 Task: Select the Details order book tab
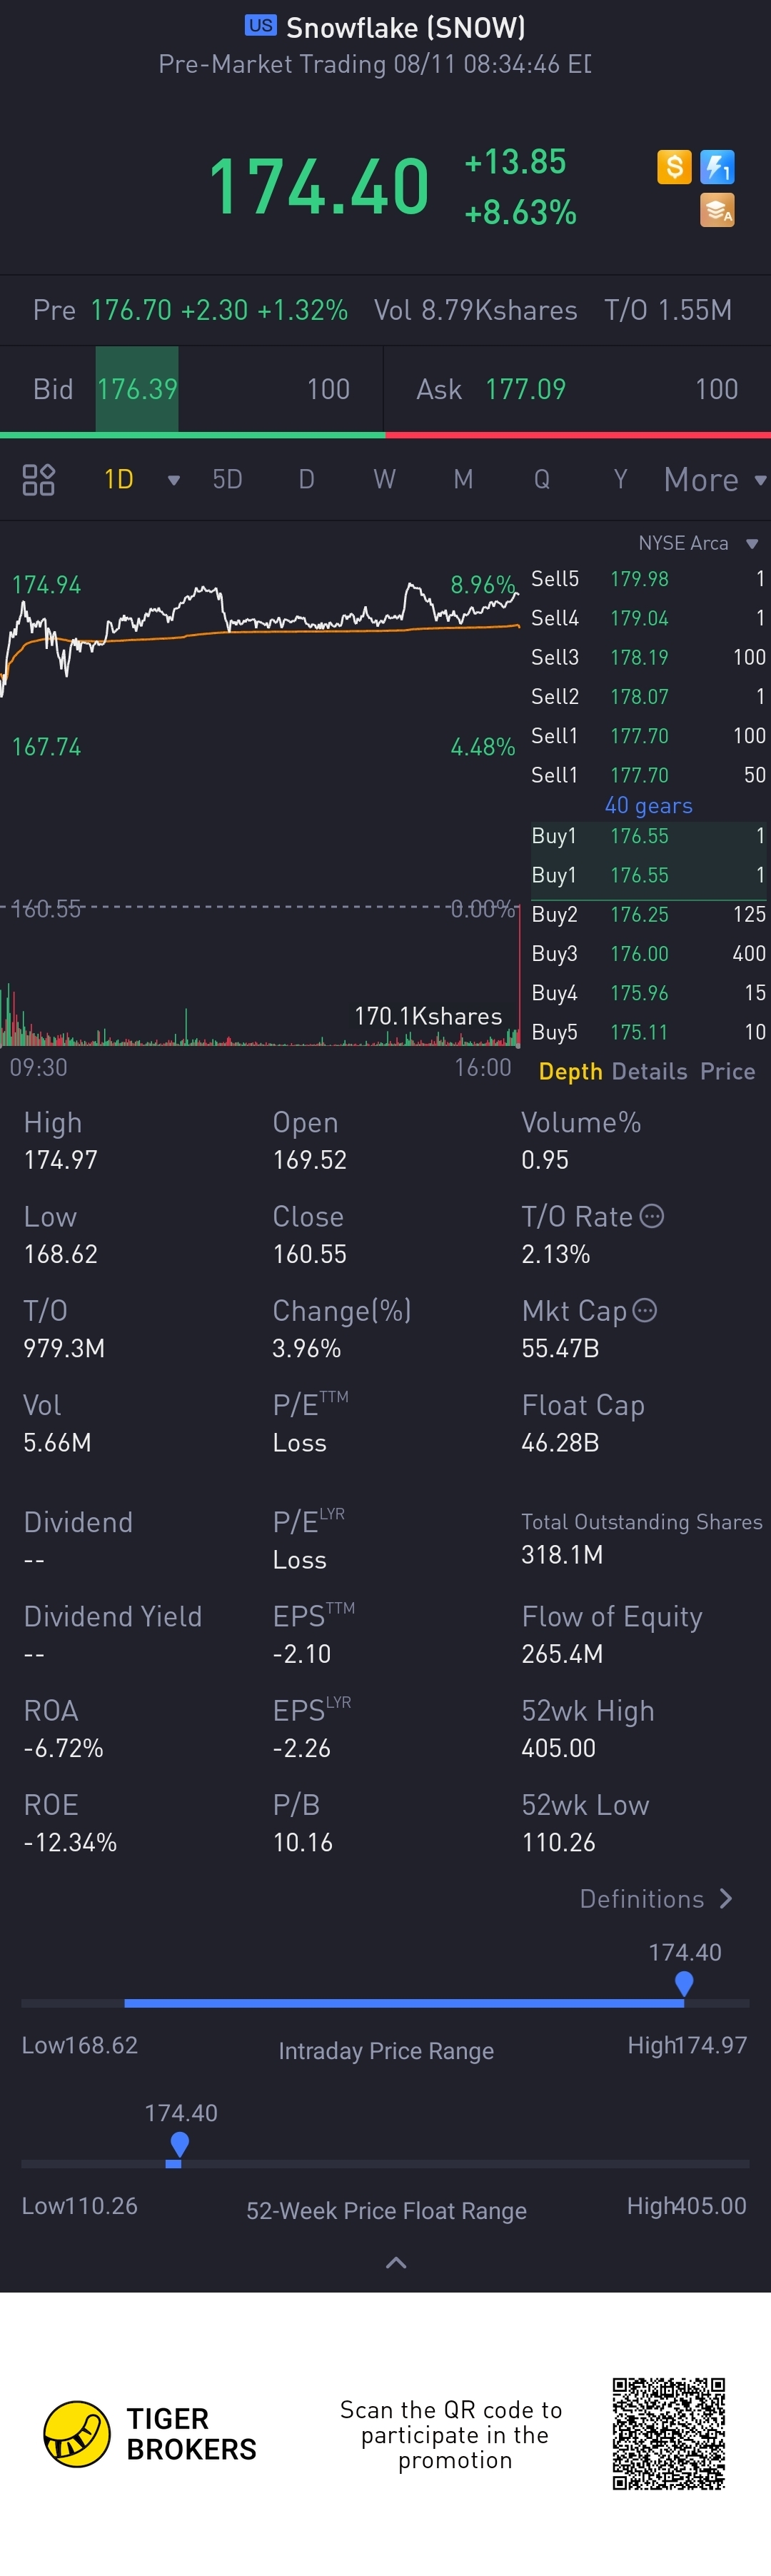(x=649, y=1072)
